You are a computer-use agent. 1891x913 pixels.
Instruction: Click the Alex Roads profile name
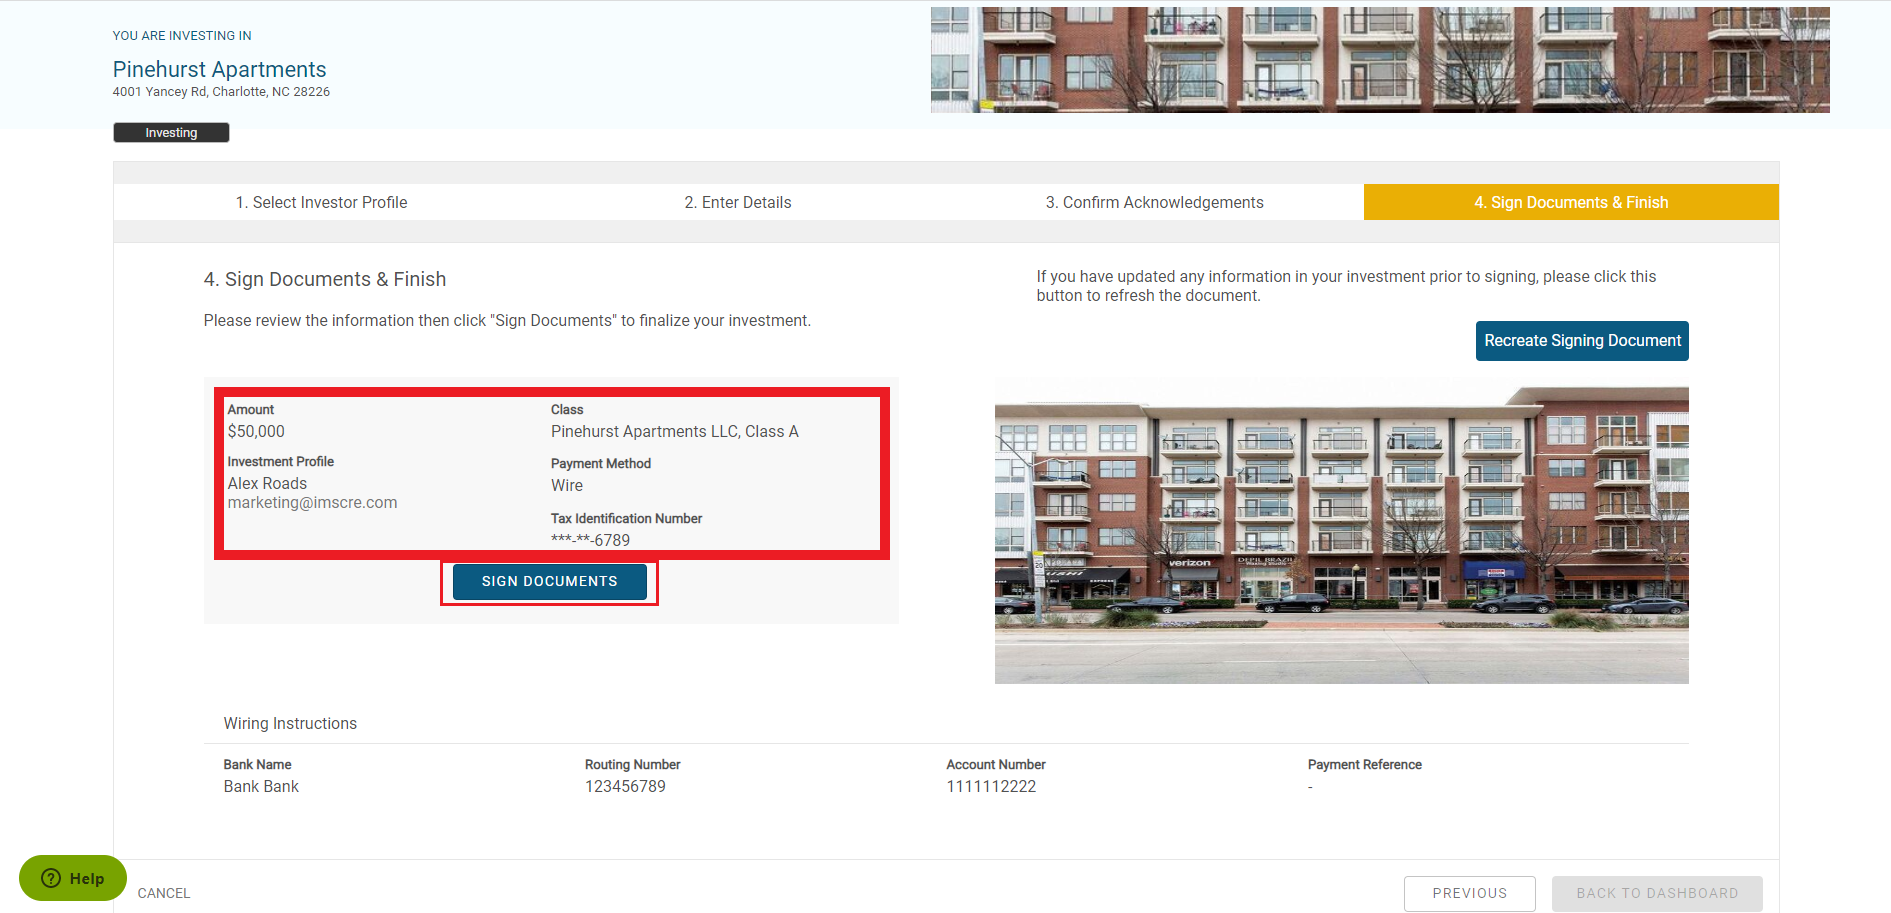(267, 483)
